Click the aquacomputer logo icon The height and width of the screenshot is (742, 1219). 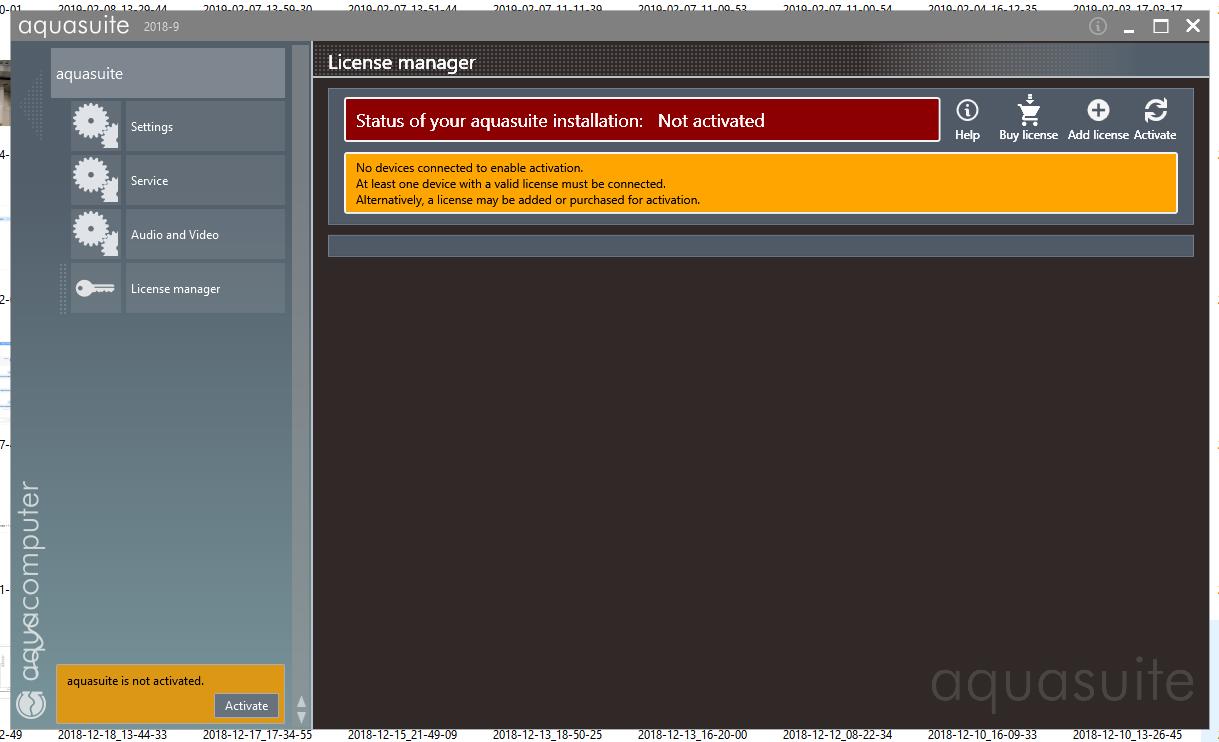point(32,705)
